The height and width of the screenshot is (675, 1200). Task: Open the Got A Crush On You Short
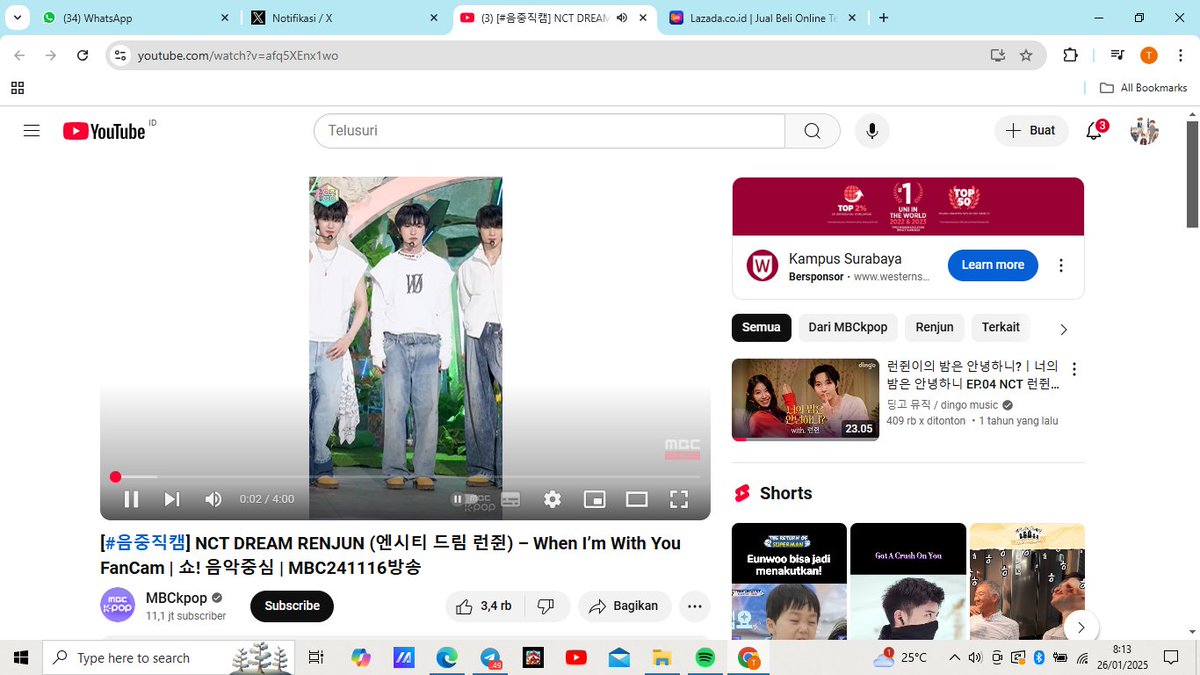pos(908,581)
